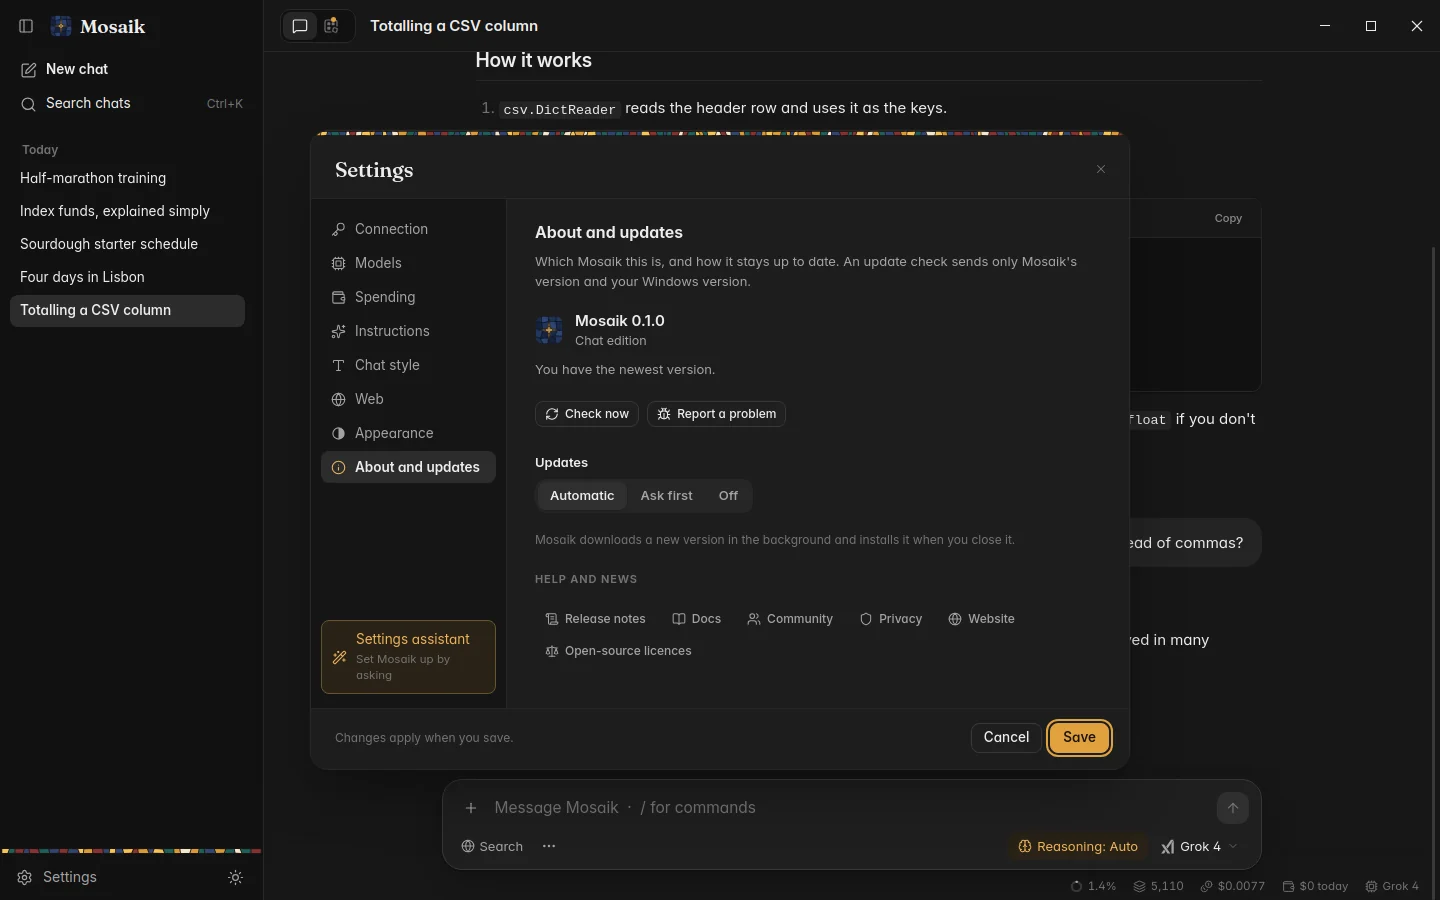Click the plus attach icon in composer
1440x900 pixels.
pyautogui.click(x=471, y=808)
